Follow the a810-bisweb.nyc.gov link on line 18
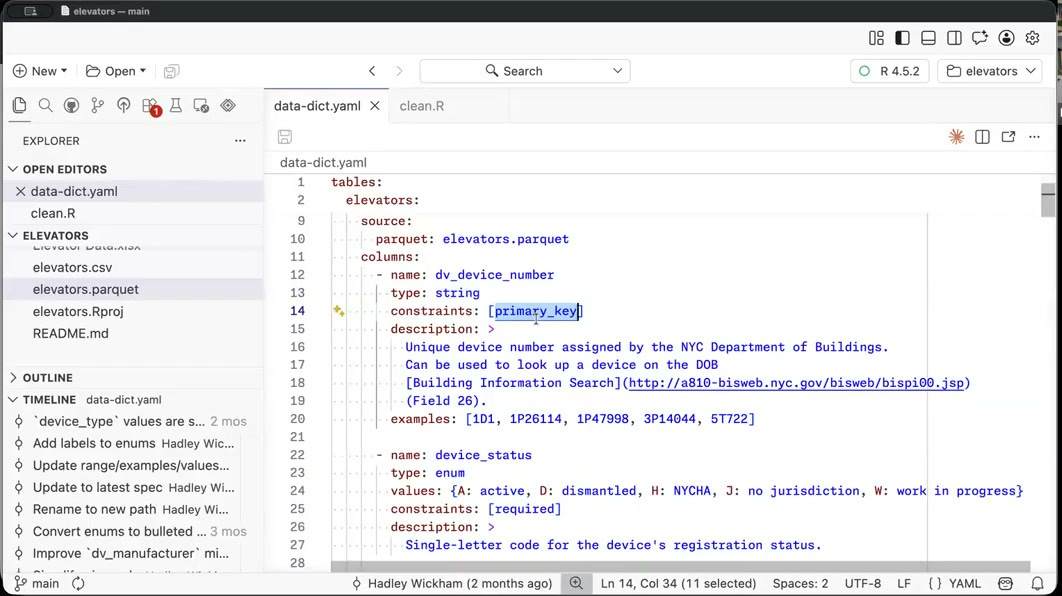The width and height of the screenshot is (1062, 596). tap(796, 383)
